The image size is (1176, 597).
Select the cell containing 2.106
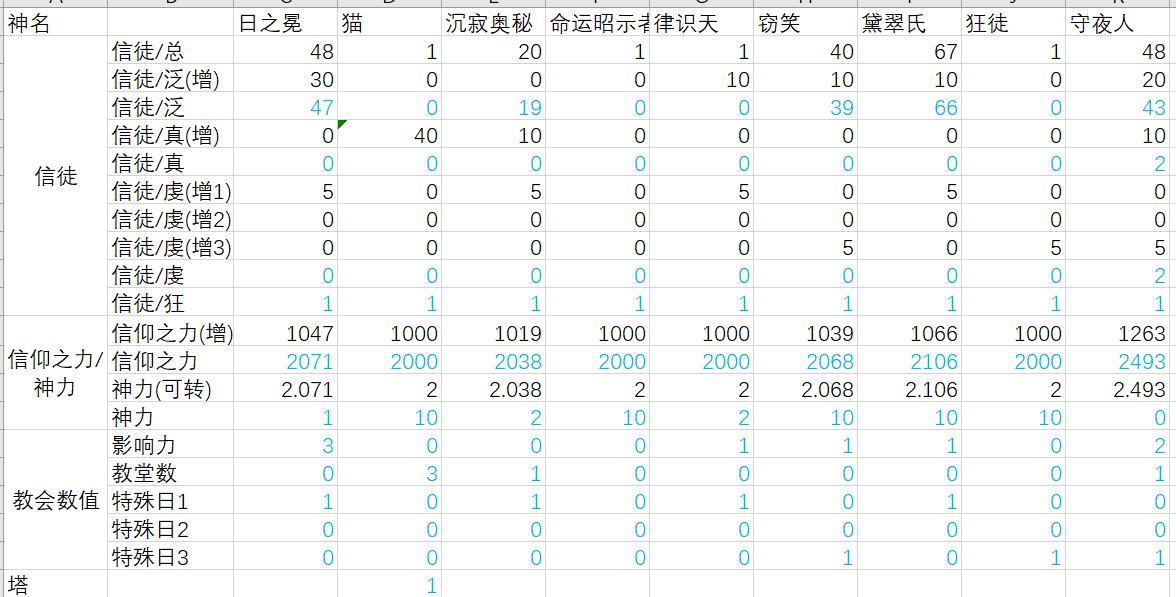[909, 390]
